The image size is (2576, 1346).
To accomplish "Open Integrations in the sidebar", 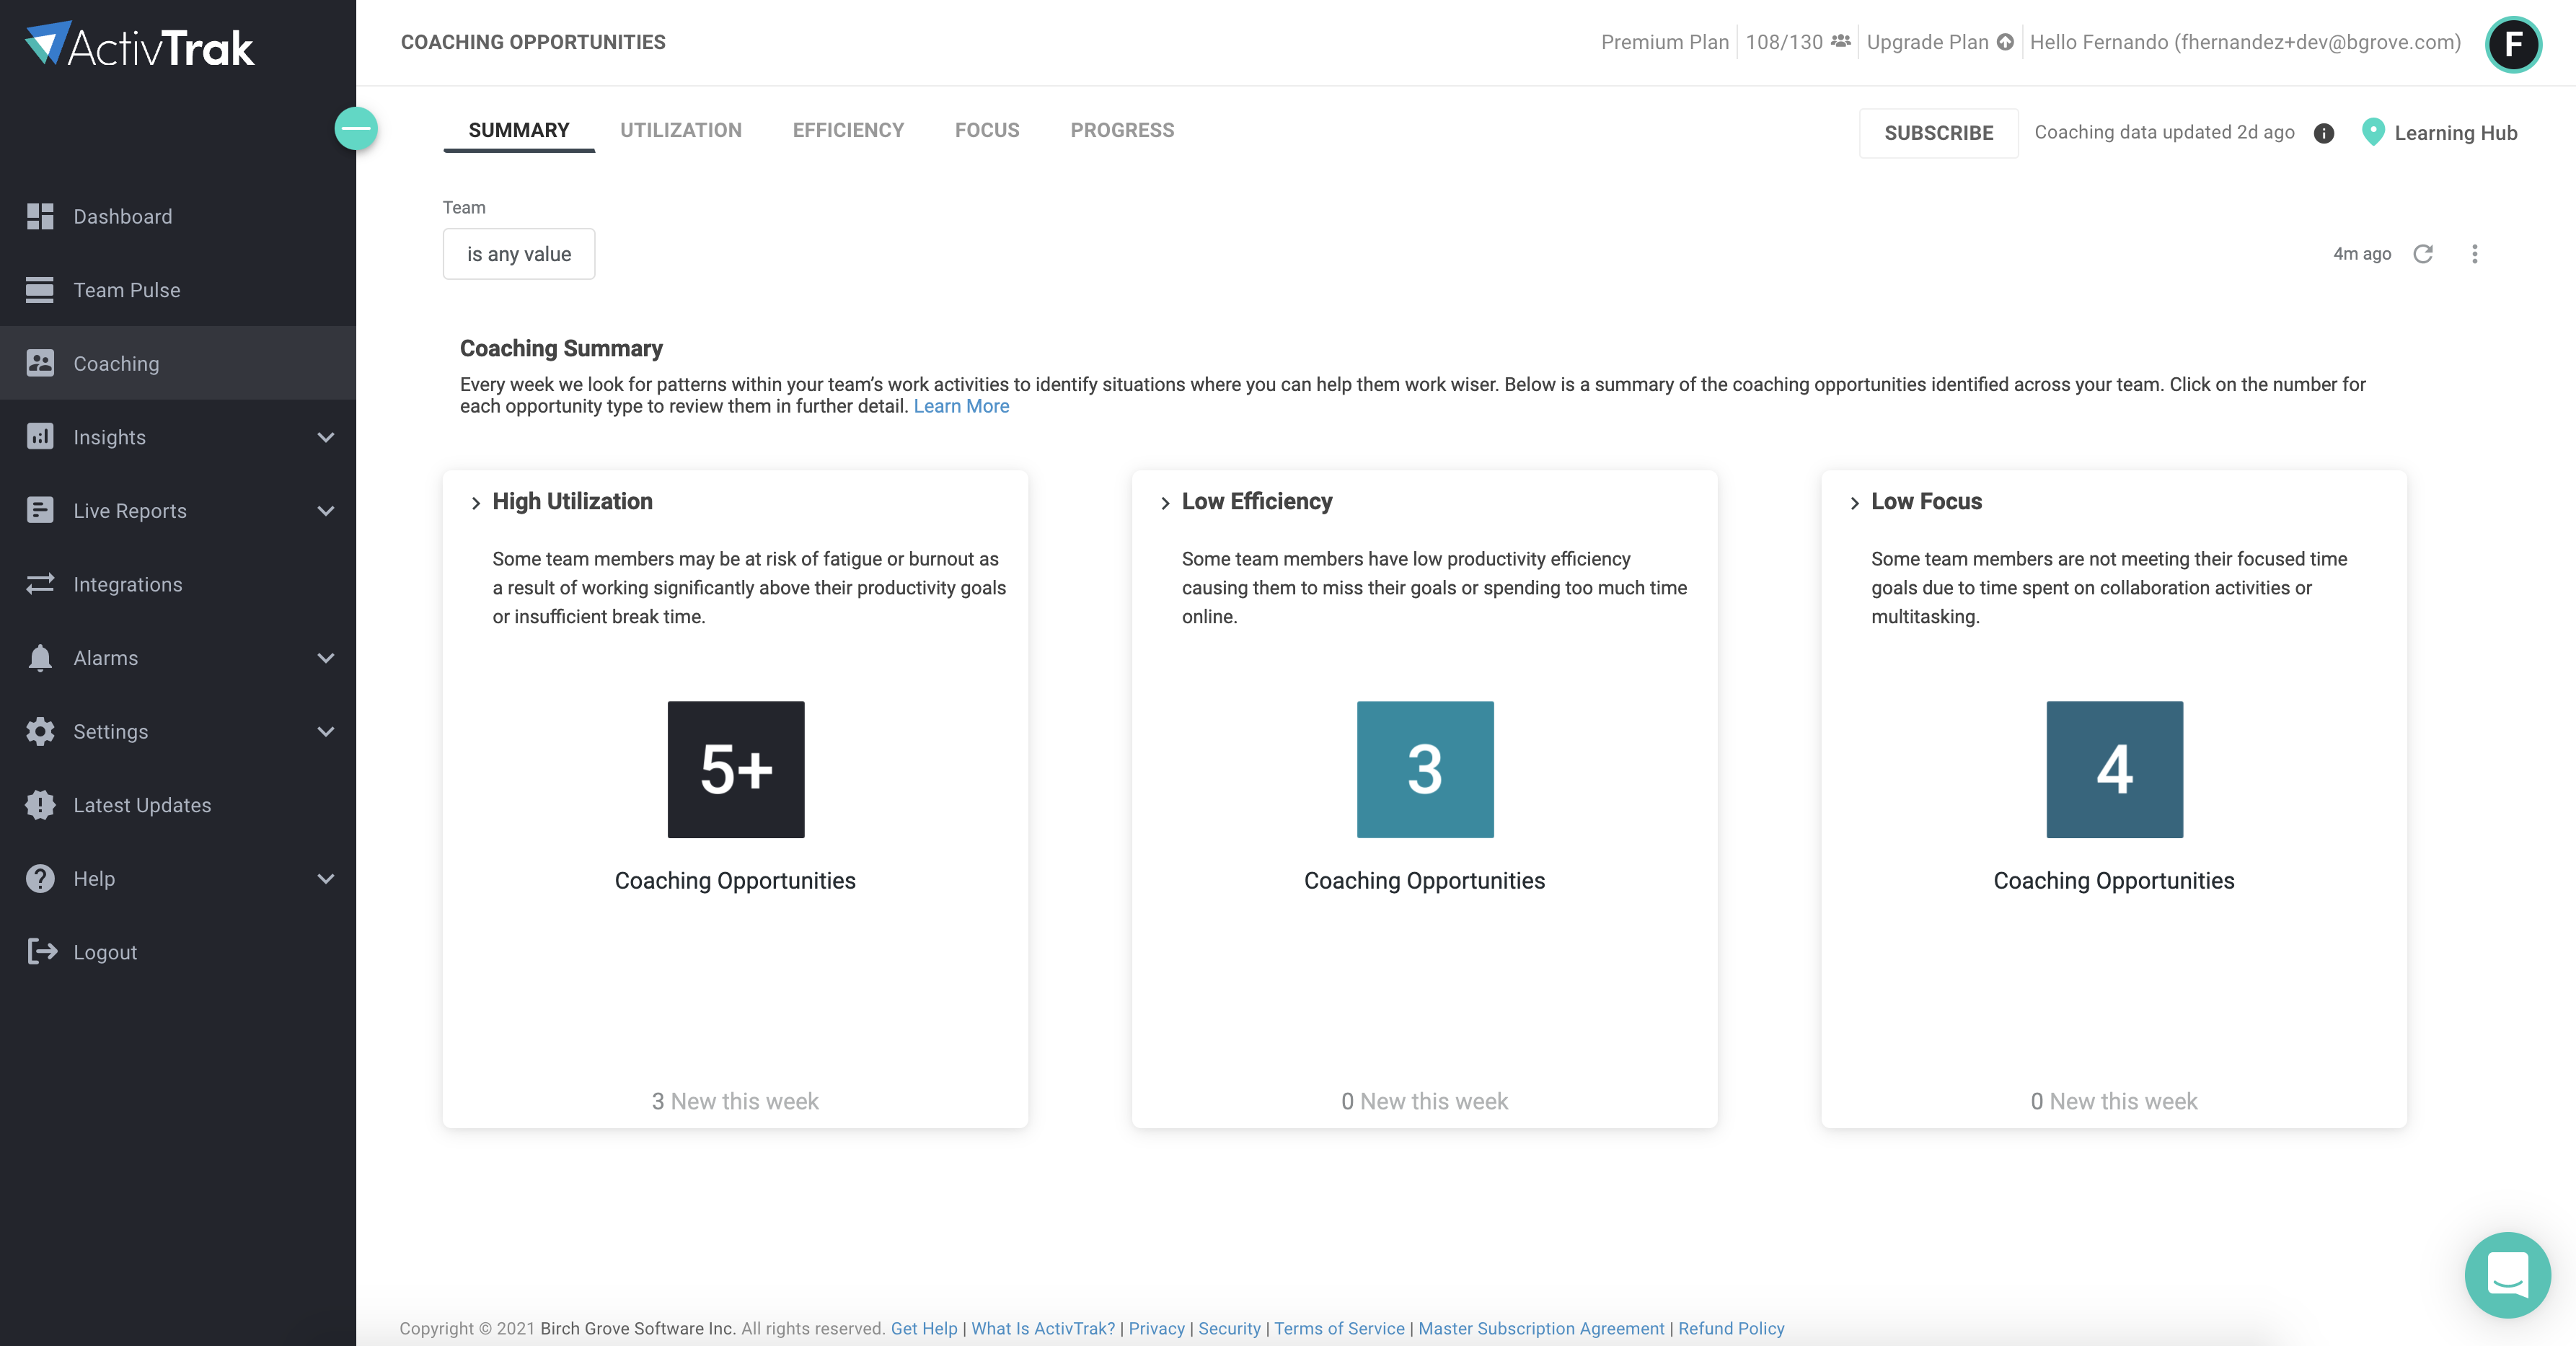I will coord(178,584).
